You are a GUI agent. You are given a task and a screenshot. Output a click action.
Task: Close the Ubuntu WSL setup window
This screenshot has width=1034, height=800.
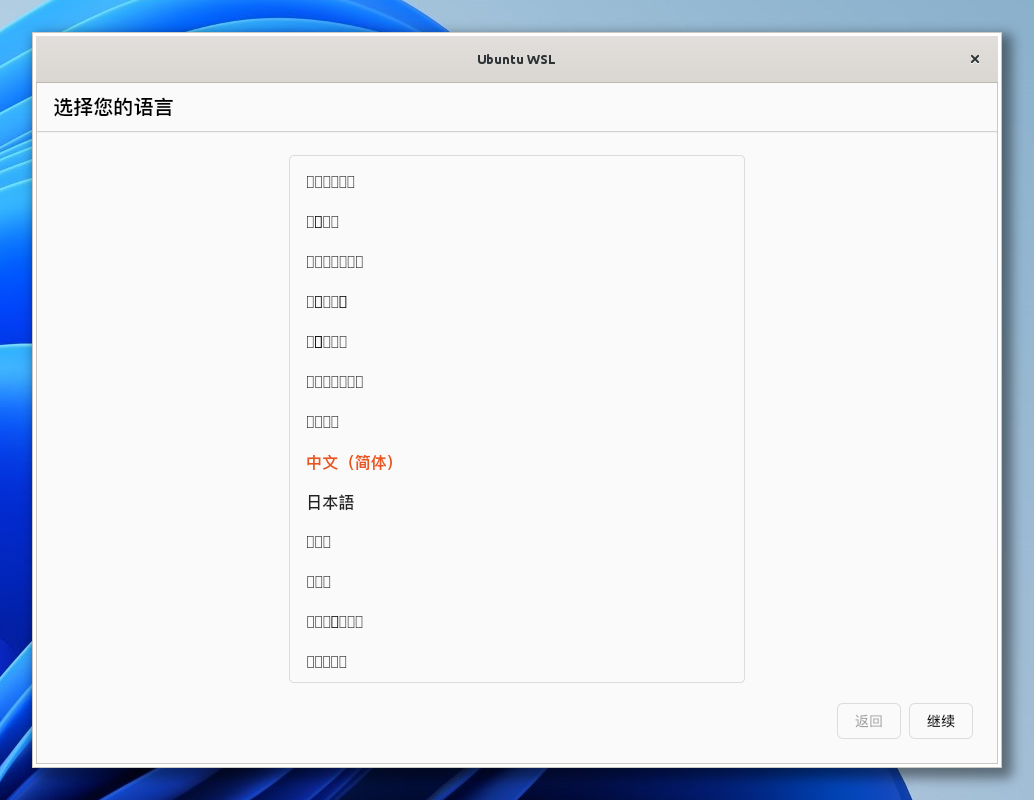coord(974,59)
